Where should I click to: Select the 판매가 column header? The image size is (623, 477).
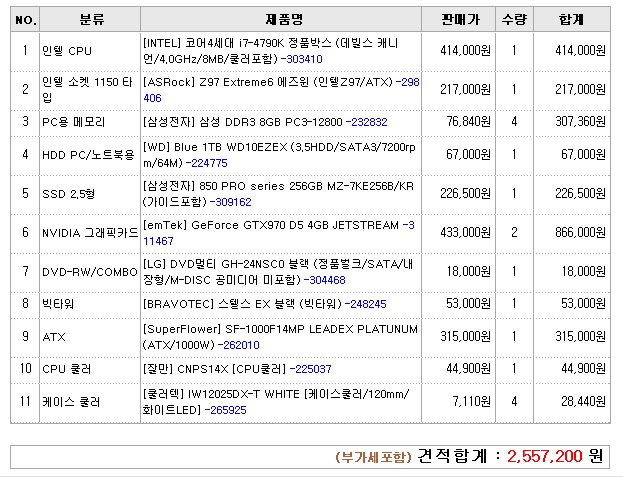(x=459, y=19)
